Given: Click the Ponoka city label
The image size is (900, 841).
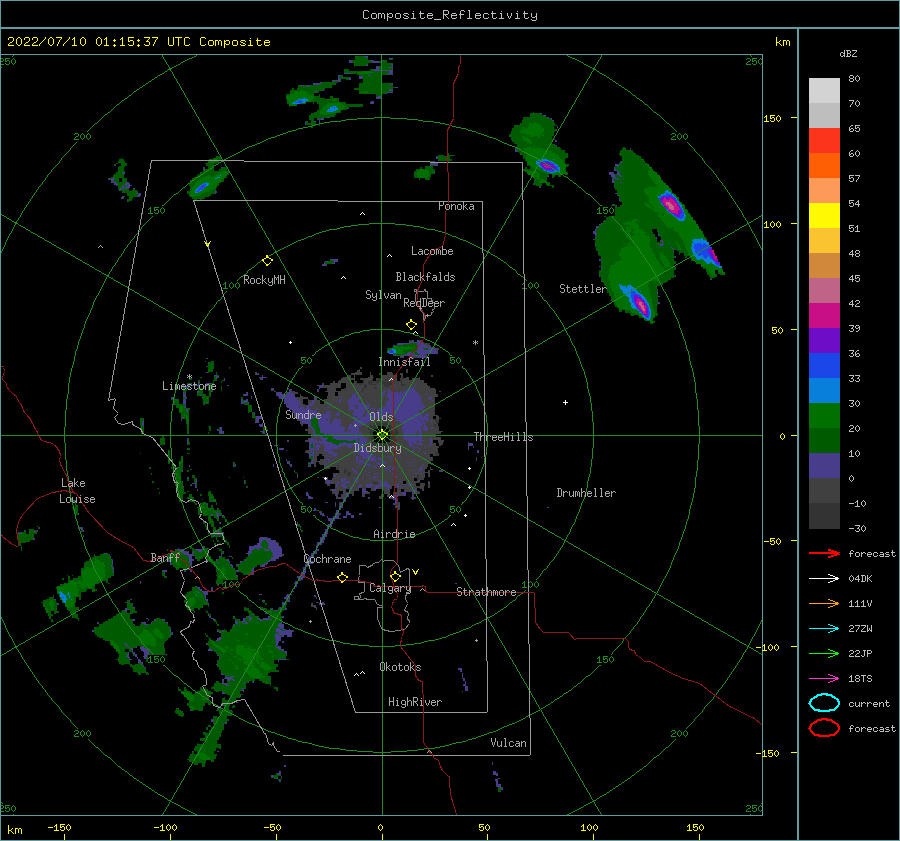Looking at the screenshot, I should coord(456,206).
